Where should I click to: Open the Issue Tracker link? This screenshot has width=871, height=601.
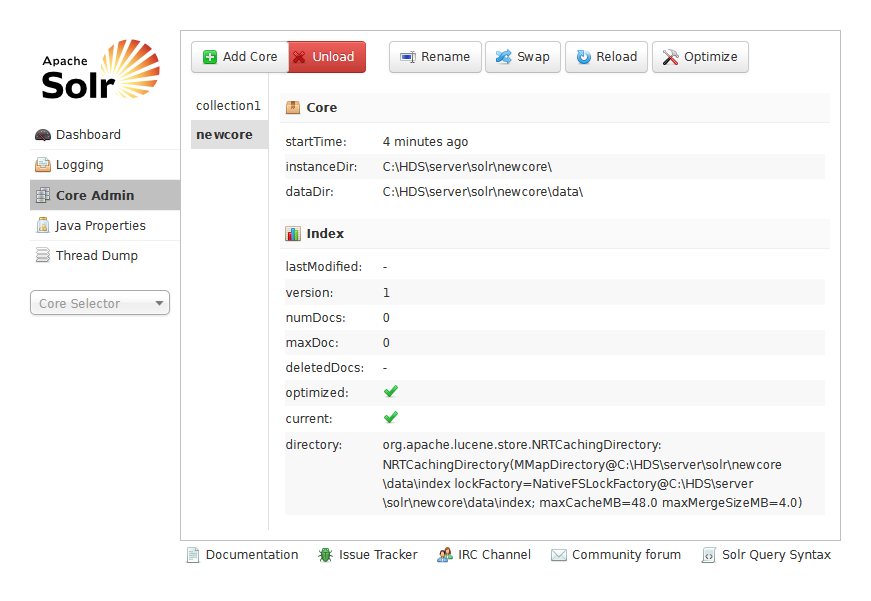(x=368, y=555)
